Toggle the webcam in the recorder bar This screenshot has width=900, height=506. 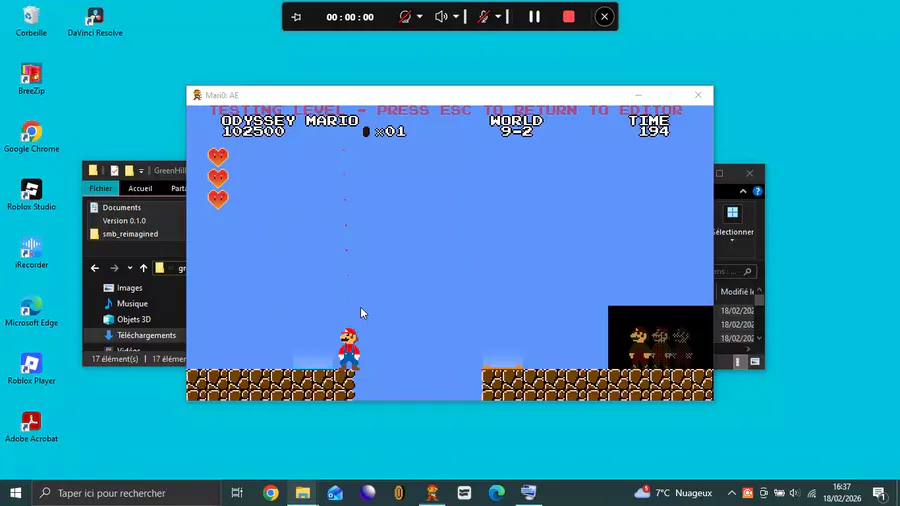[x=405, y=17]
